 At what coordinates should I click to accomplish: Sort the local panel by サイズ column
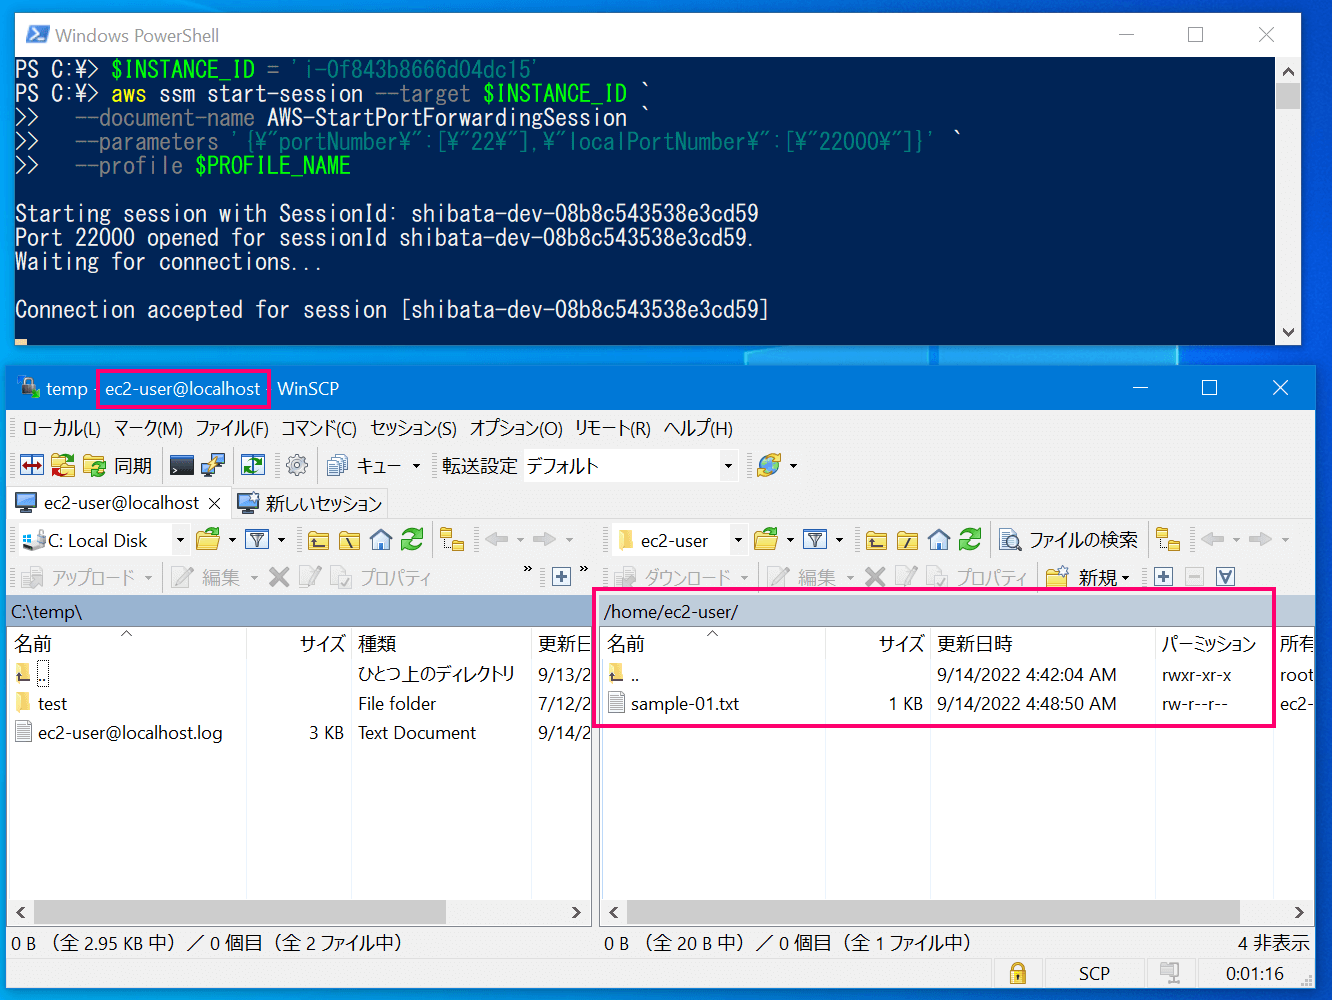298,643
